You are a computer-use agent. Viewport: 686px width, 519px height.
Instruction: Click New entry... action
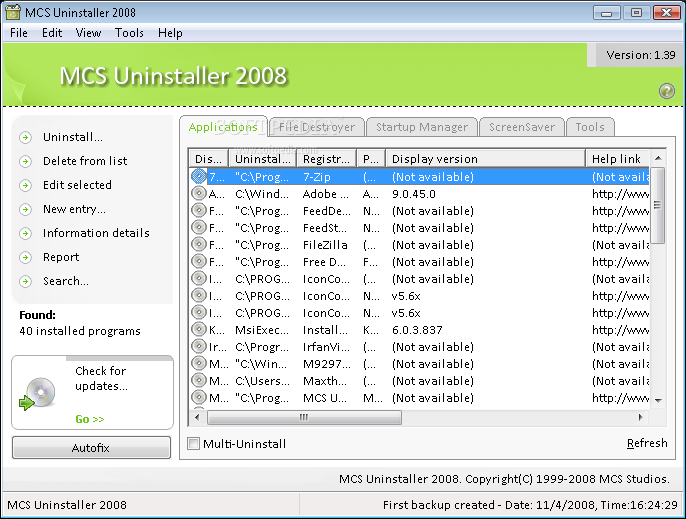pos(74,209)
